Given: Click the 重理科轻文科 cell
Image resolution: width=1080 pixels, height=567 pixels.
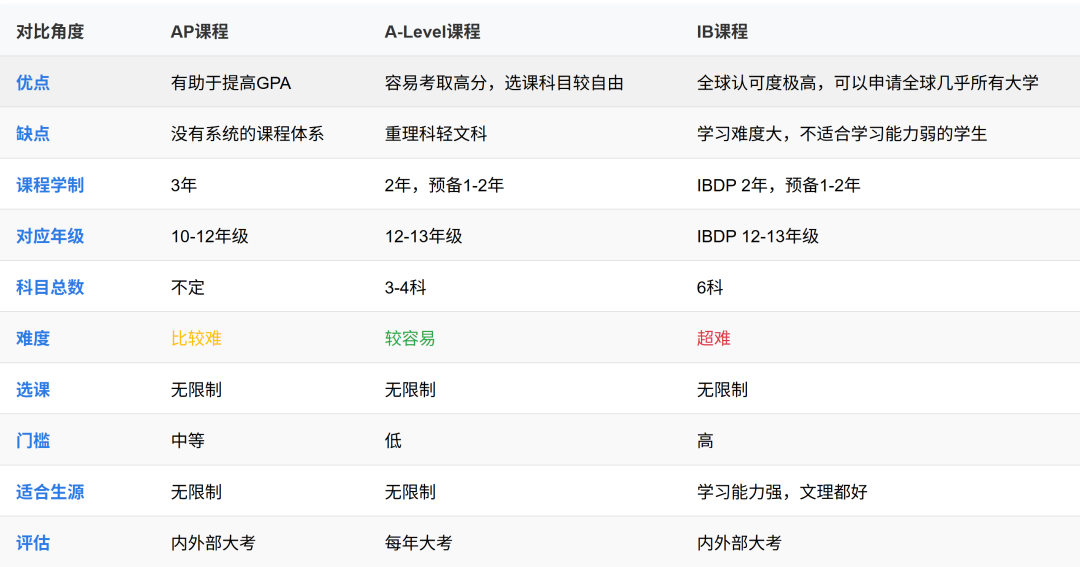Looking at the screenshot, I should pos(436,134).
